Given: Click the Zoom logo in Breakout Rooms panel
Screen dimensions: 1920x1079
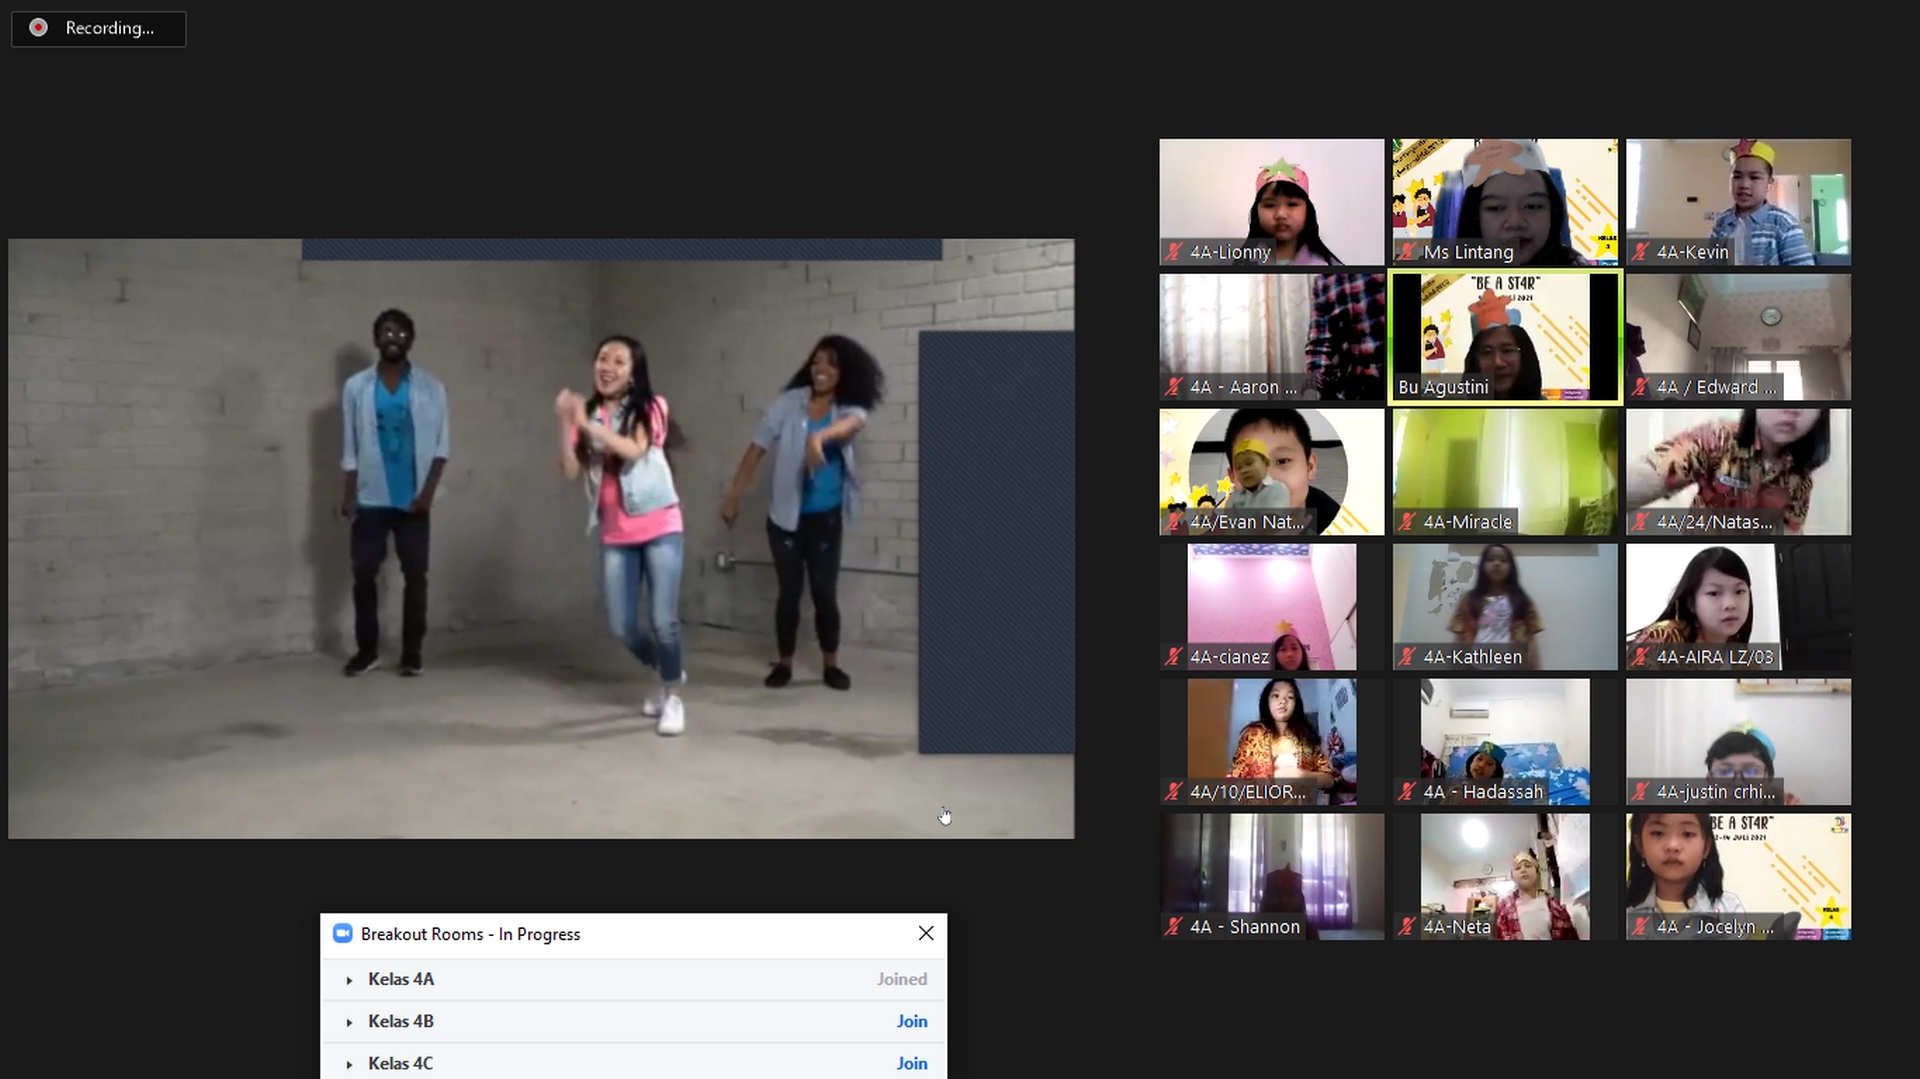Looking at the screenshot, I should (x=342, y=933).
